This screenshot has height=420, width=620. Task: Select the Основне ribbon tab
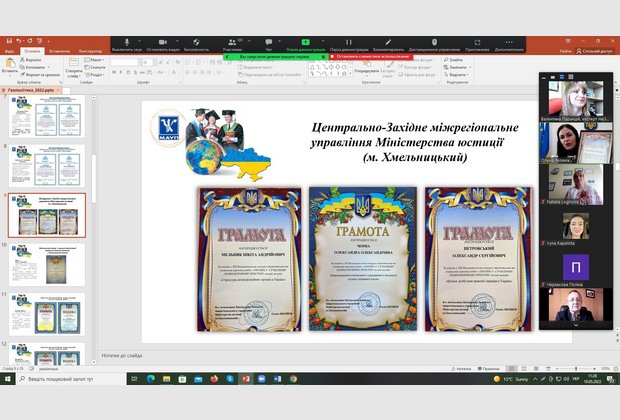pyautogui.click(x=32, y=51)
